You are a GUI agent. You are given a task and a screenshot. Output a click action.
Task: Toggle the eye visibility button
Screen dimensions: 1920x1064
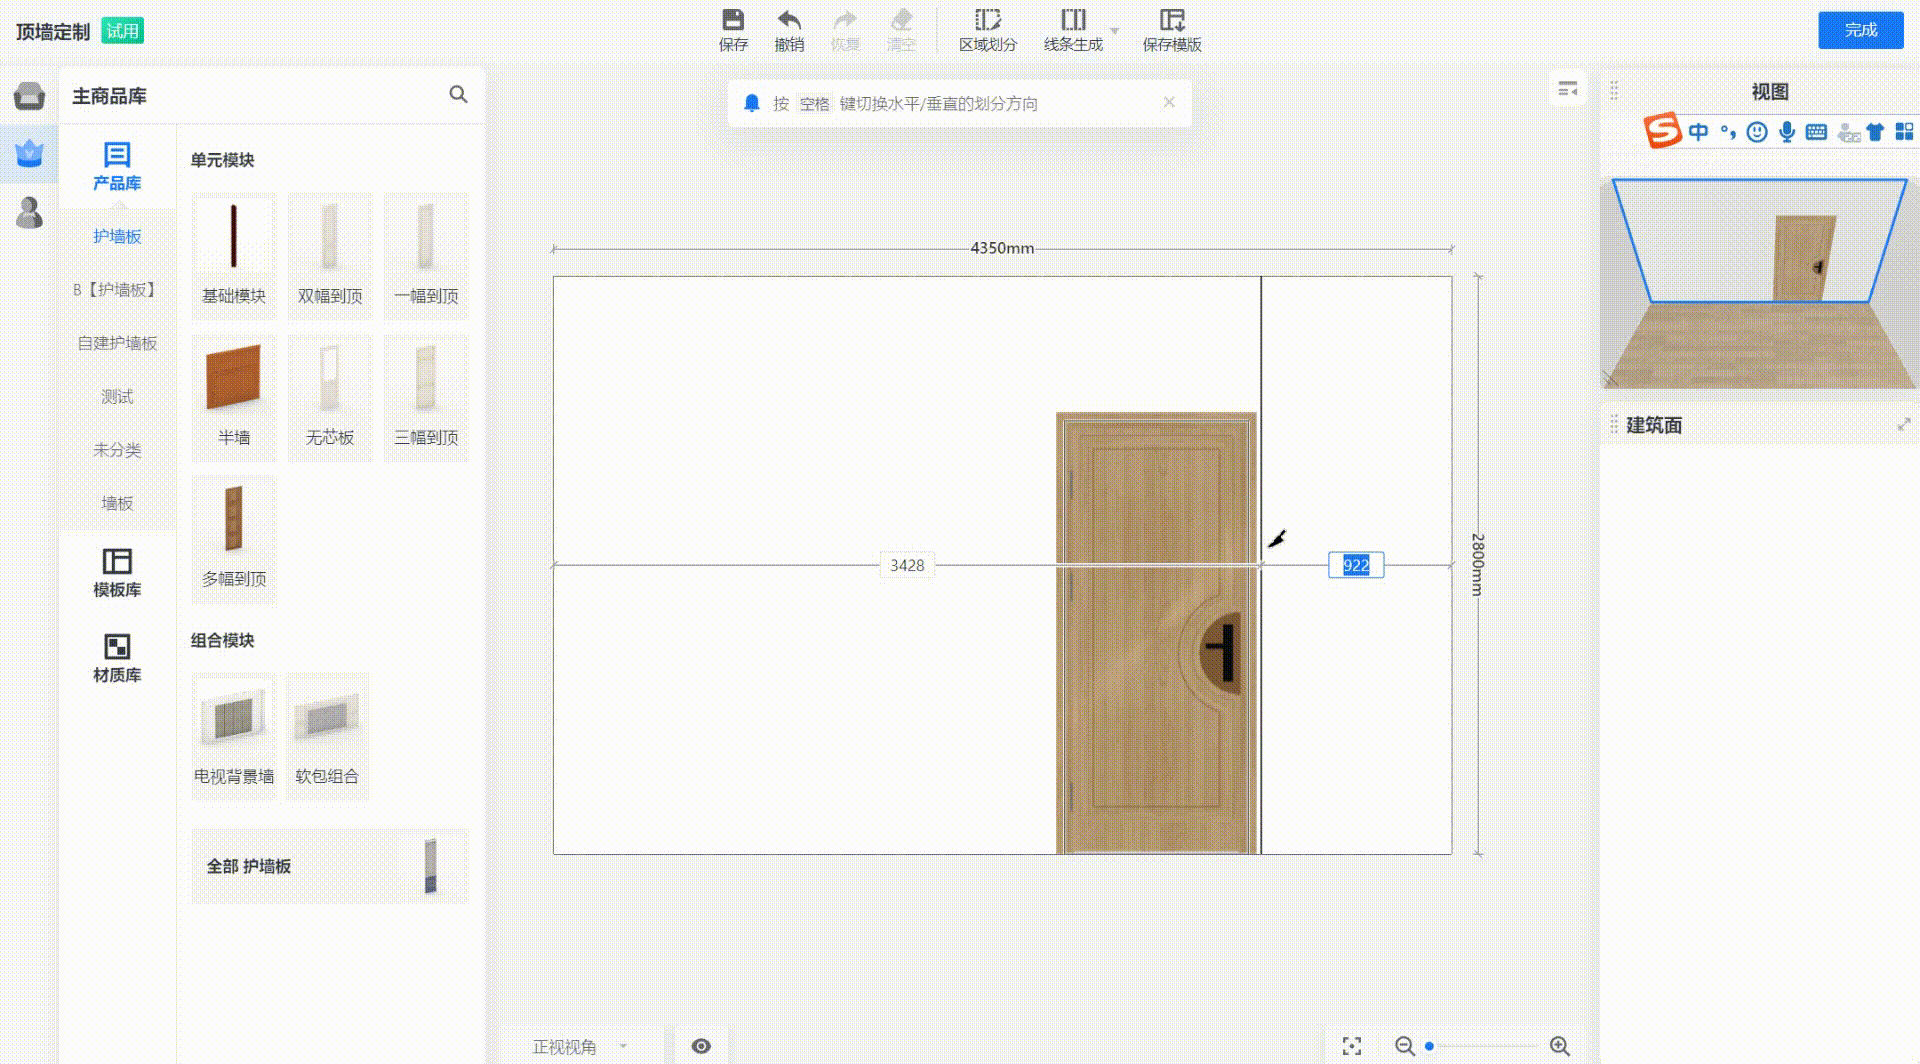[x=701, y=1046]
